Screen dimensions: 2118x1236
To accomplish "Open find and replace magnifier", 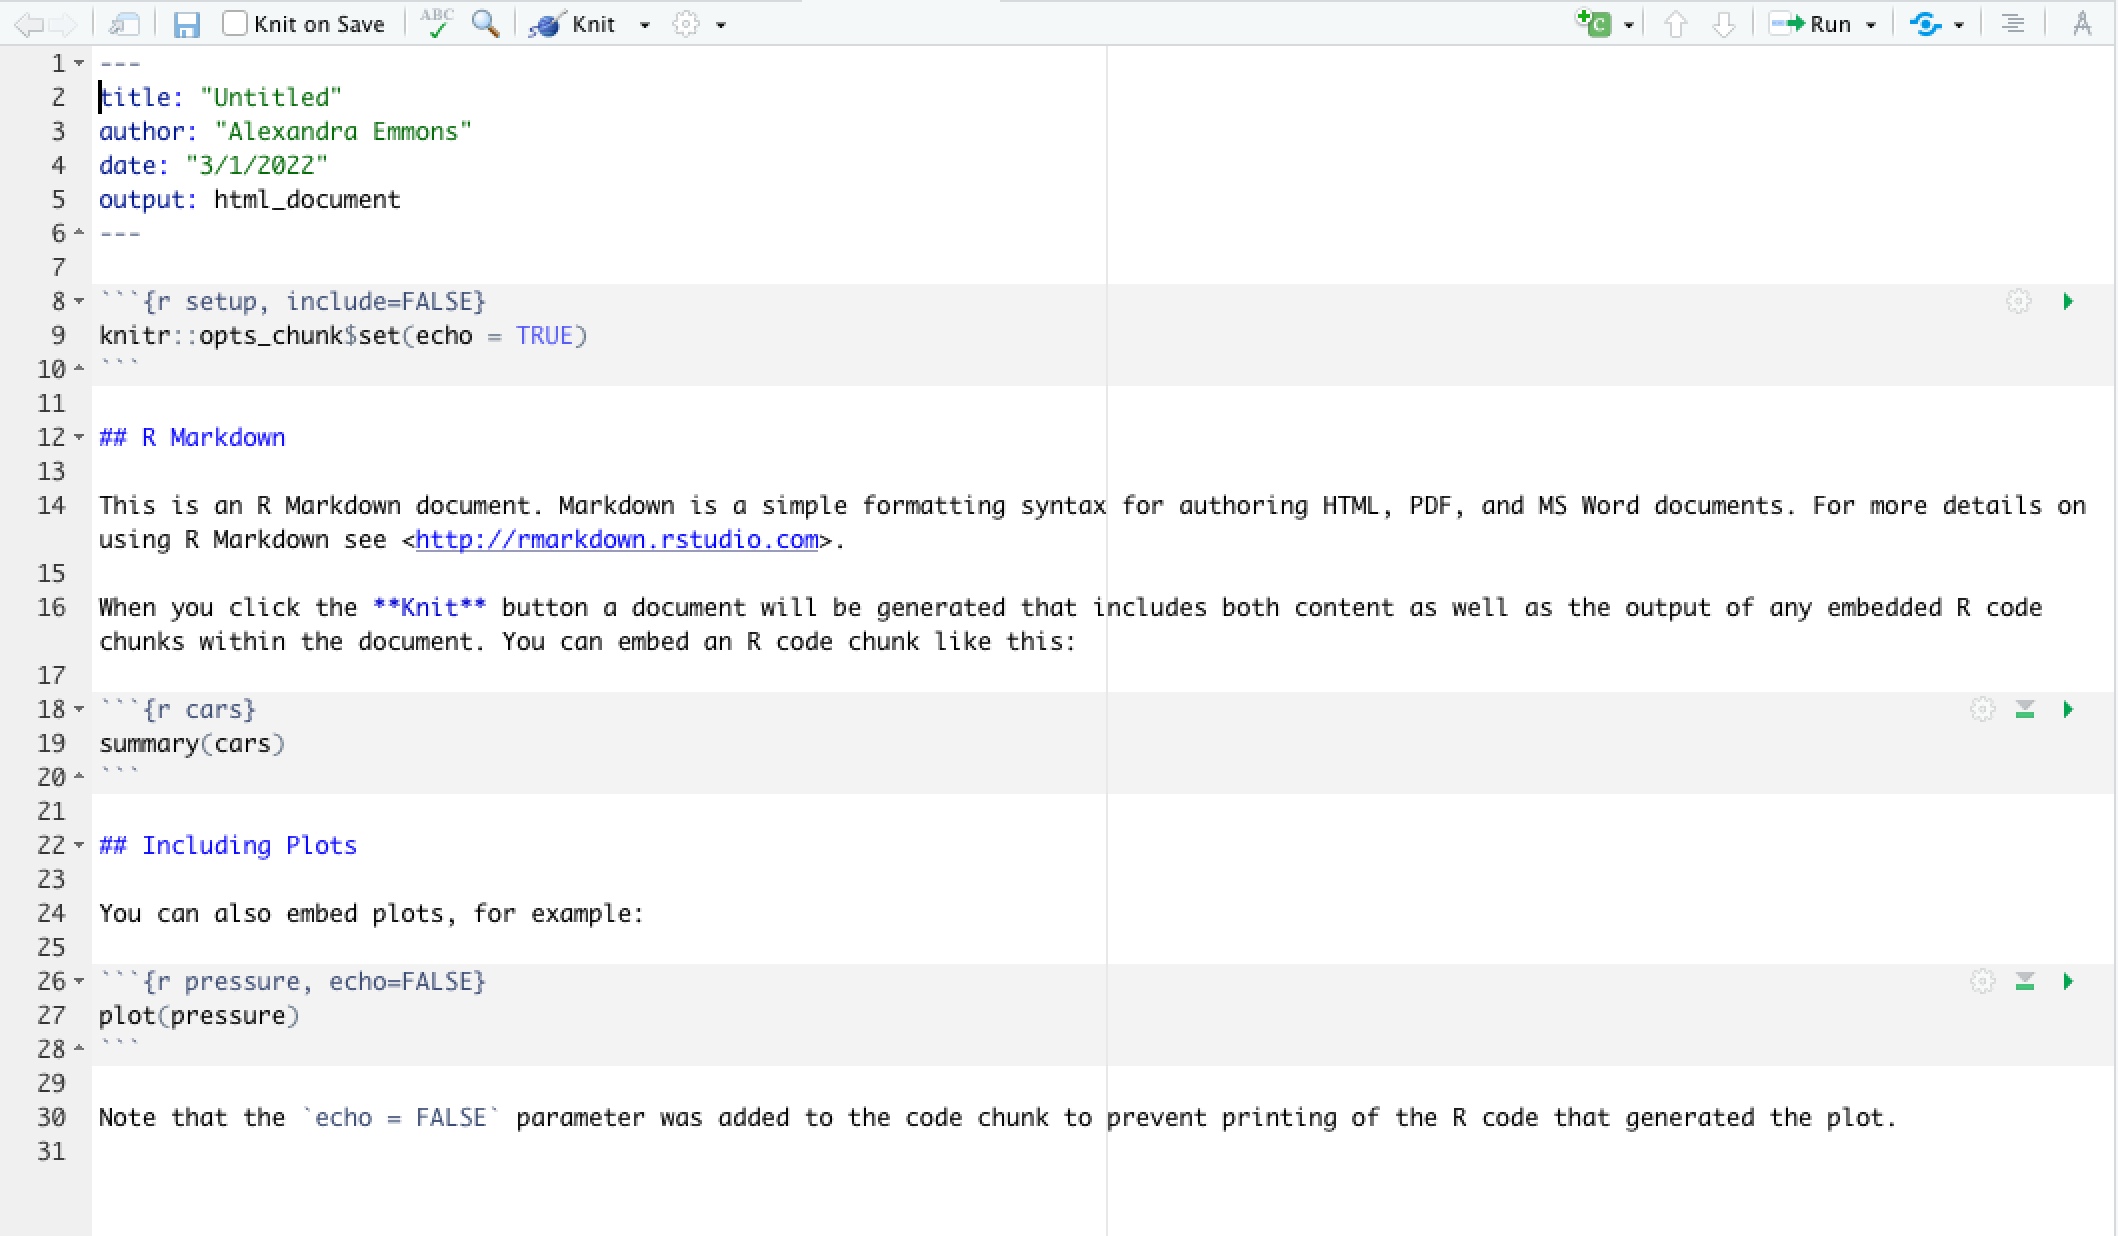I will 485,23.
